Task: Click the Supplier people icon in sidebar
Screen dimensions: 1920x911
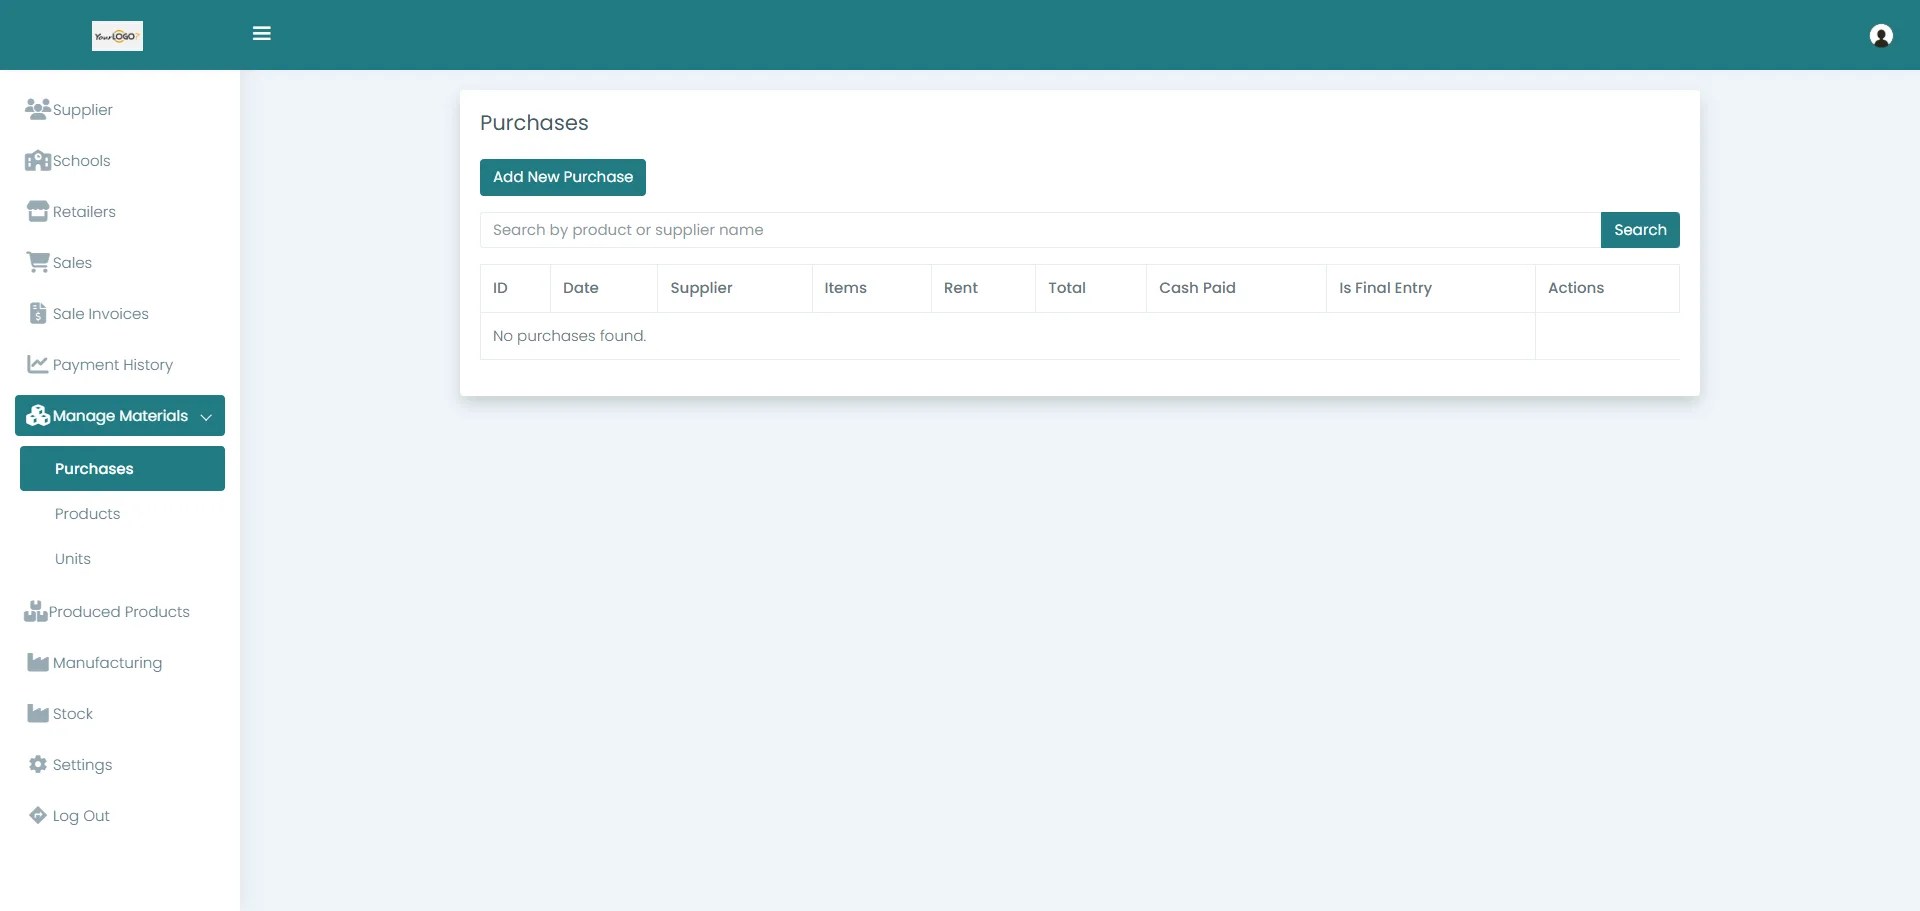Action: coord(38,109)
